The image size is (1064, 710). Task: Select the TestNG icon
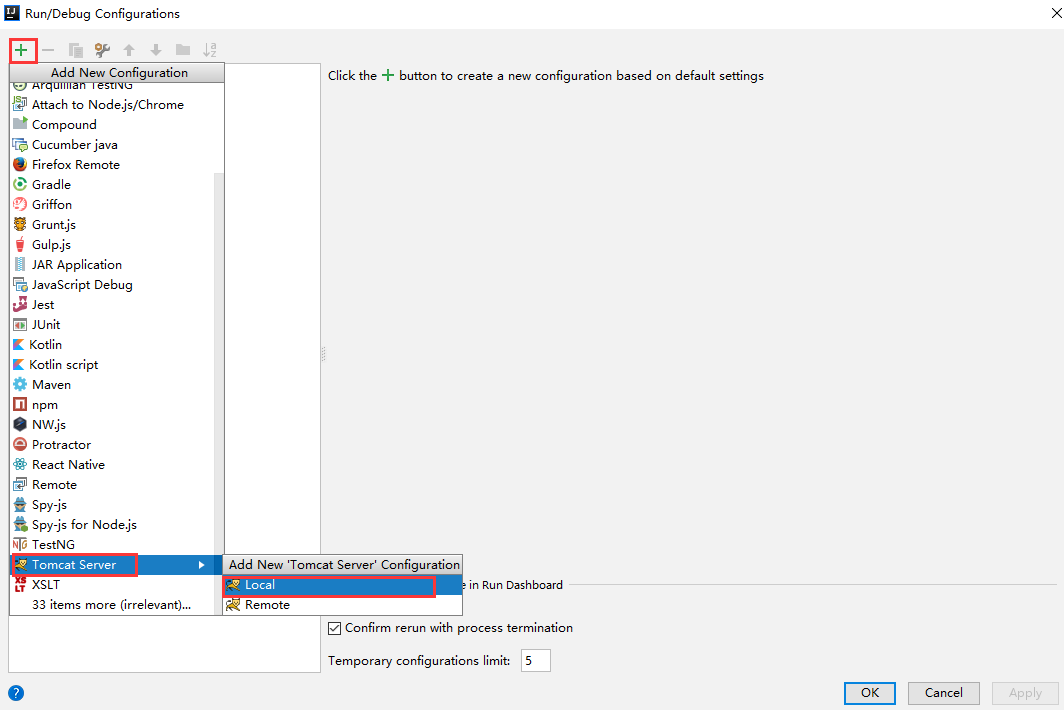point(20,544)
